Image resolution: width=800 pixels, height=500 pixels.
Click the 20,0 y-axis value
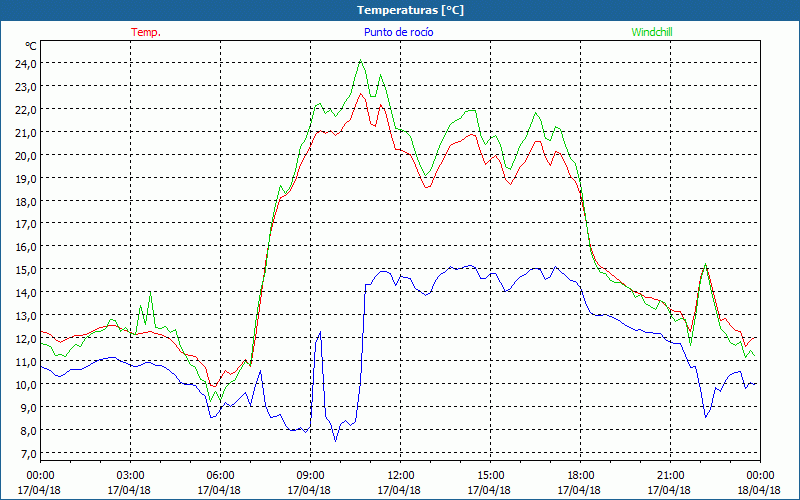pyautogui.click(x=26, y=156)
